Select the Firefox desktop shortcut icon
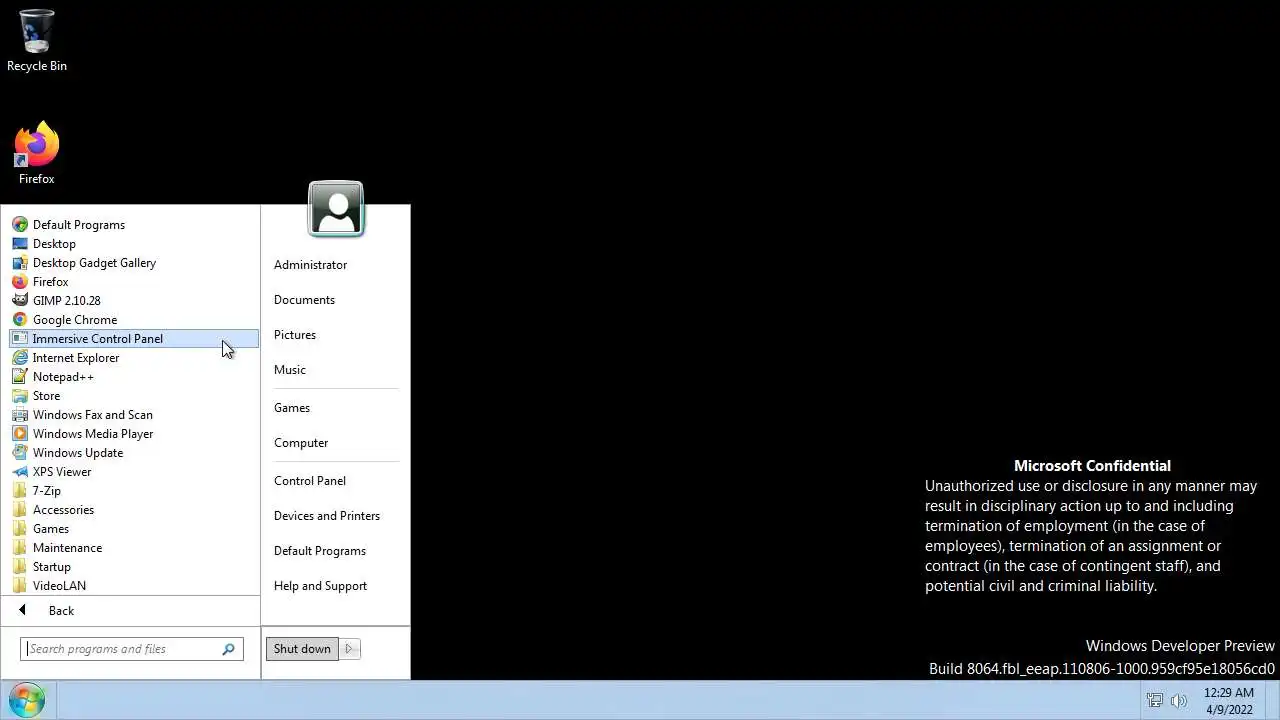Viewport: 1280px width, 720px height. tap(37, 145)
